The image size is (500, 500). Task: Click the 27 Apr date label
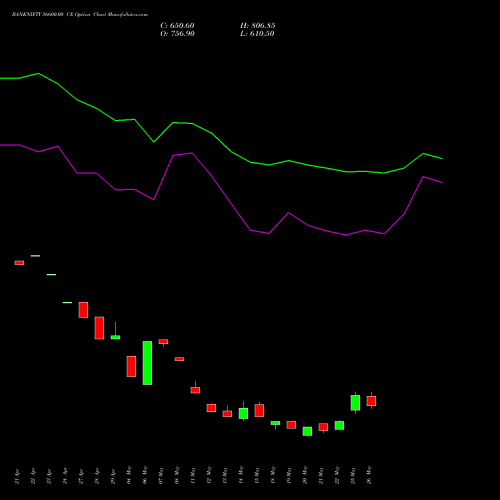click(81, 477)
